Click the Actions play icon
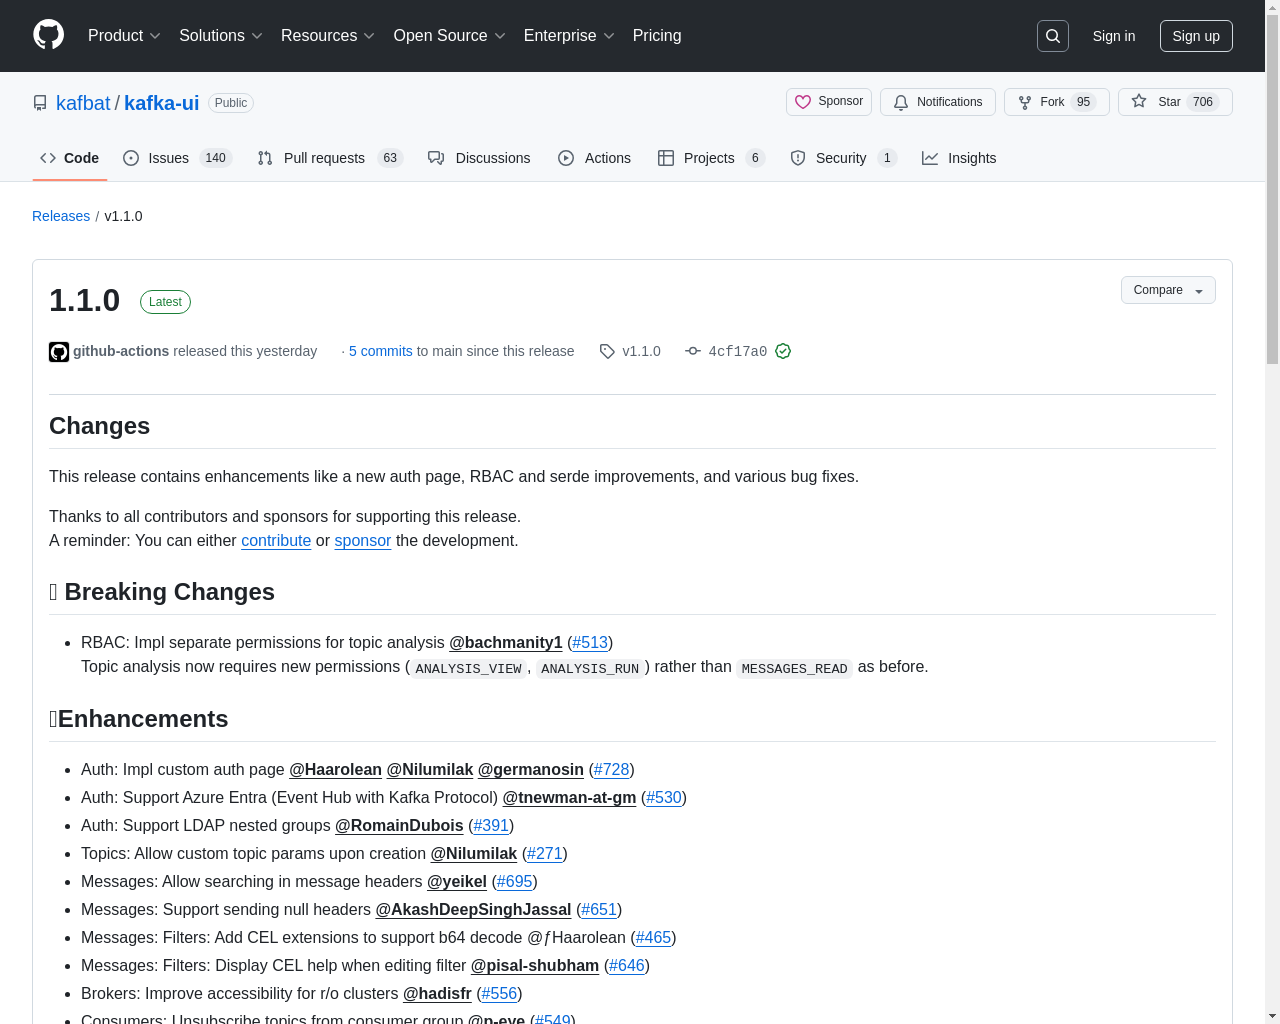 click(x=566, y=158)
